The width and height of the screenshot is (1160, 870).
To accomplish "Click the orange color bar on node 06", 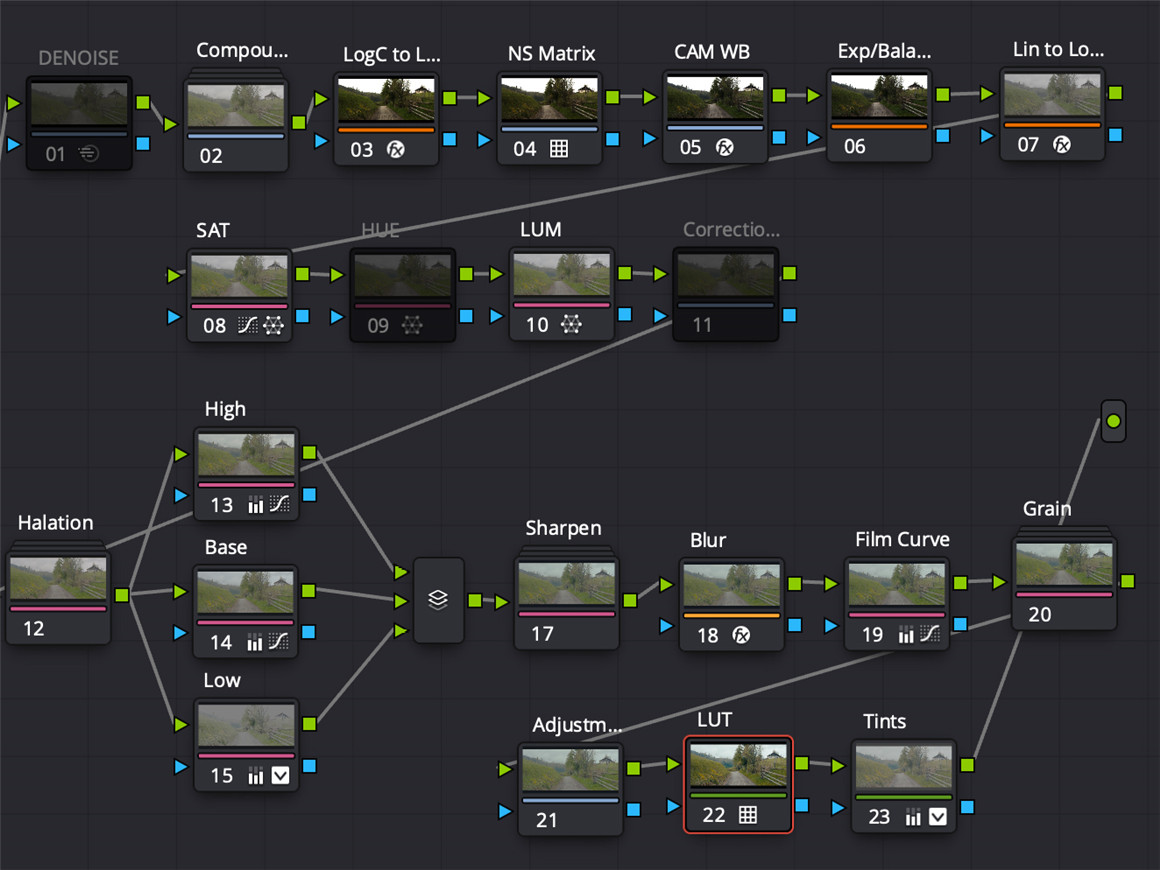I will (x=879, y=127).
